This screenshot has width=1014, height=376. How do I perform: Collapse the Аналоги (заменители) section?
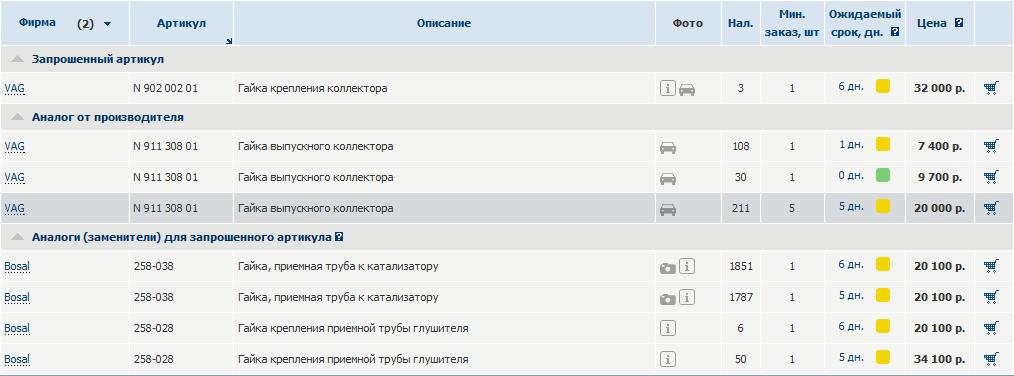click(x=17, y=237)
